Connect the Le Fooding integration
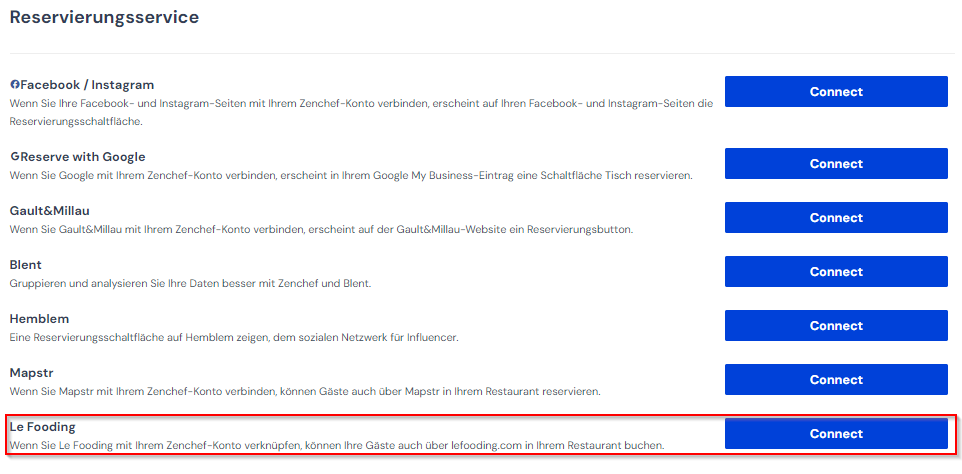962x474 pixels. [836, 434]
